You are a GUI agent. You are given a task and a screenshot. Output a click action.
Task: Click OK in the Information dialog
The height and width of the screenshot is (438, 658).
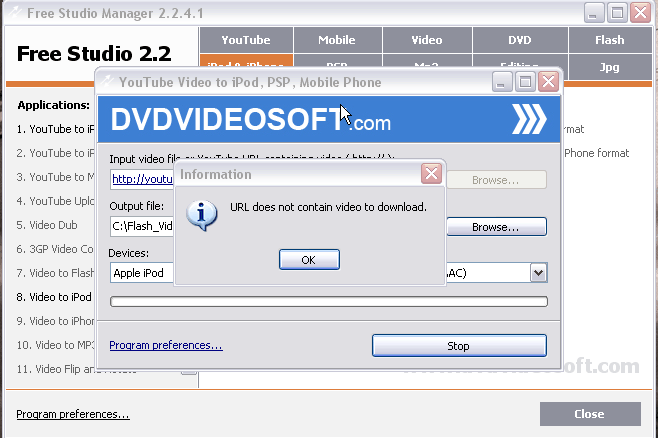pyautogui.click(x=309, y=260)
